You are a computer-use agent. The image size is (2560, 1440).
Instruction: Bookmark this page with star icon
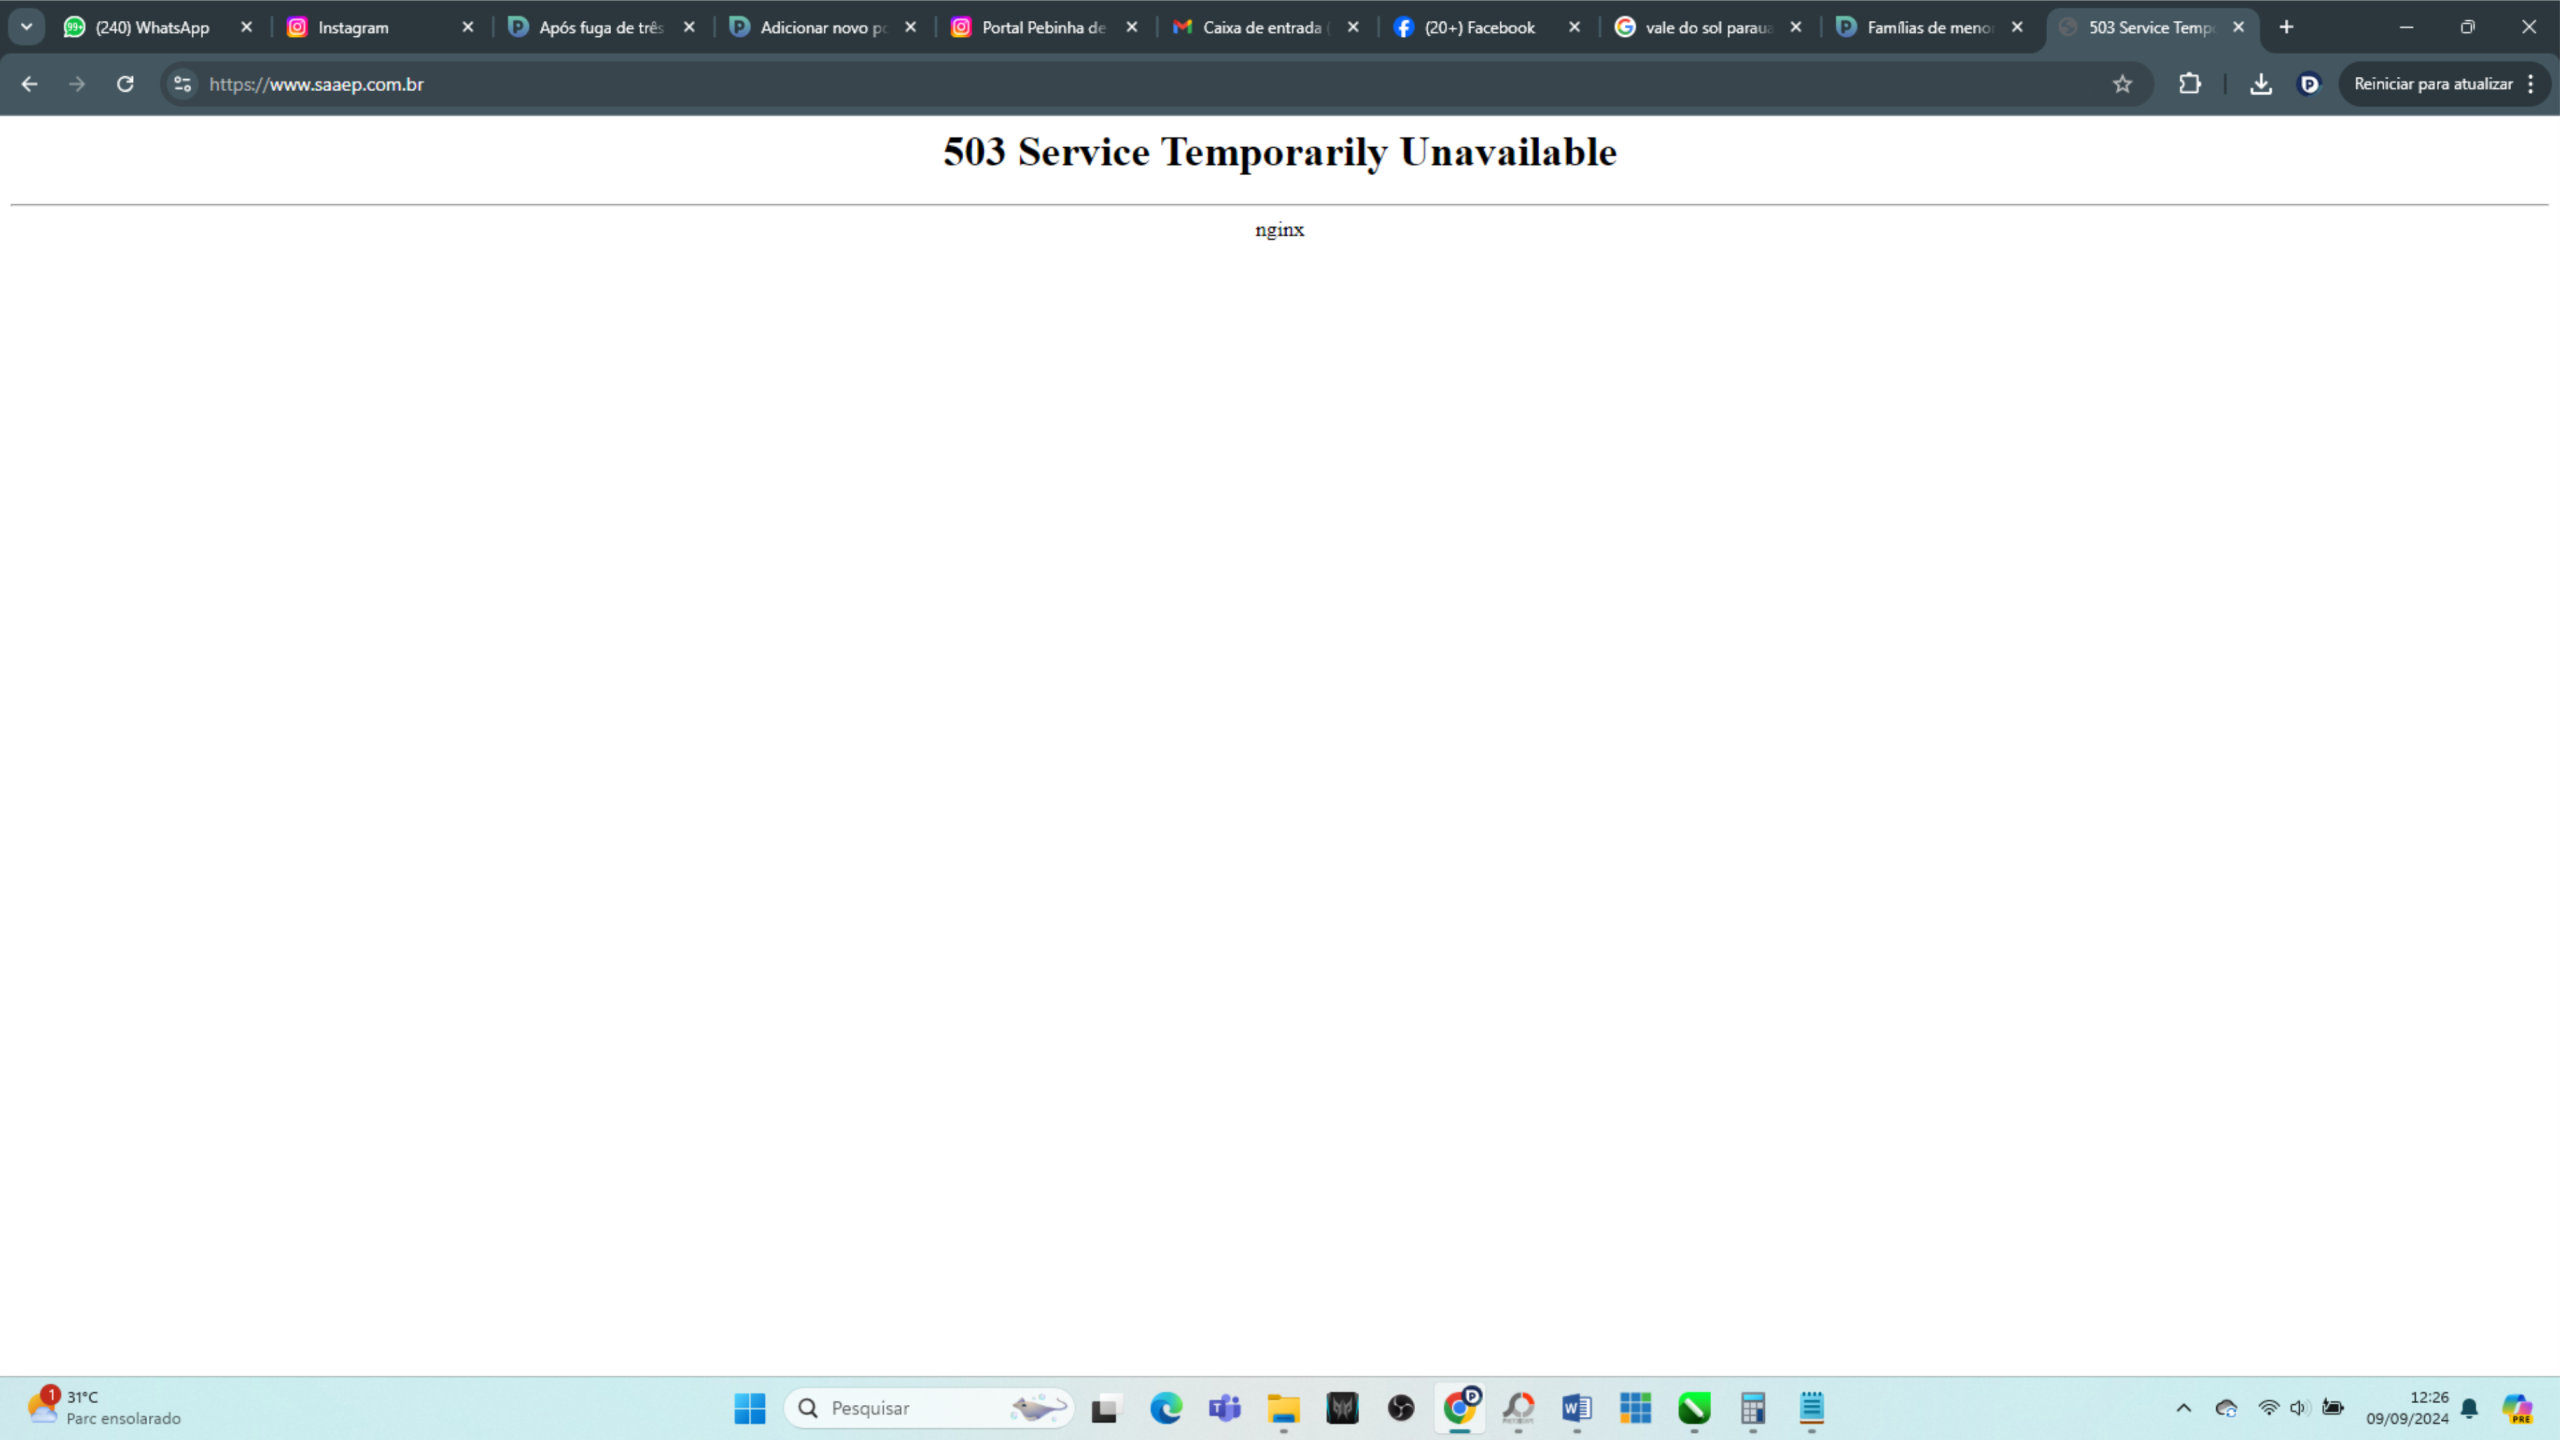tap(2122, 84)
